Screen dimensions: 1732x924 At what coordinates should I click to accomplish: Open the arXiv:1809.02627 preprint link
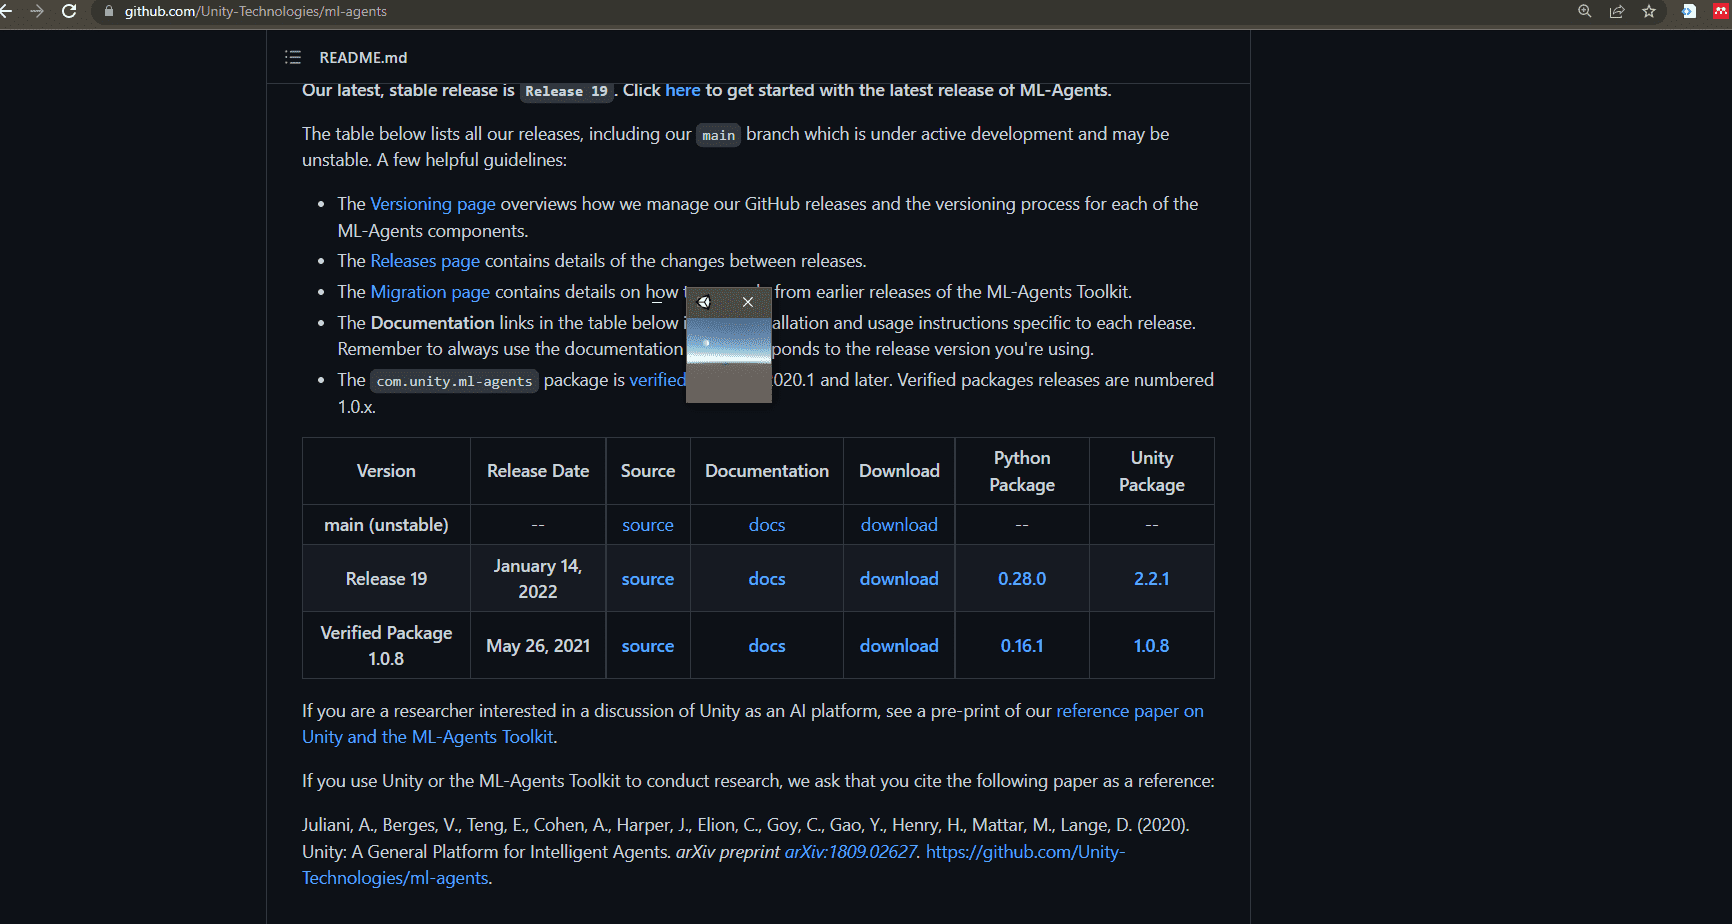pyautogui.click(x=851, y=852)
